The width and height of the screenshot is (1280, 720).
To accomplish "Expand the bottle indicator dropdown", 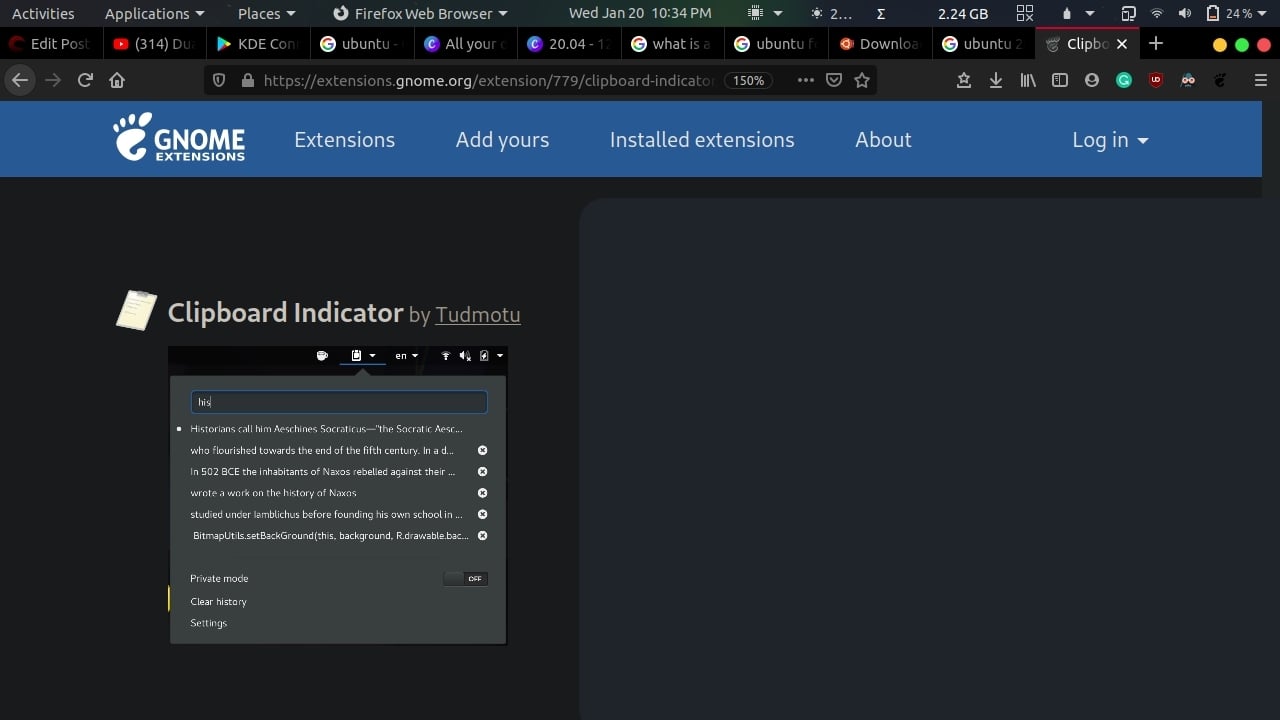I will pos(1077,14).
